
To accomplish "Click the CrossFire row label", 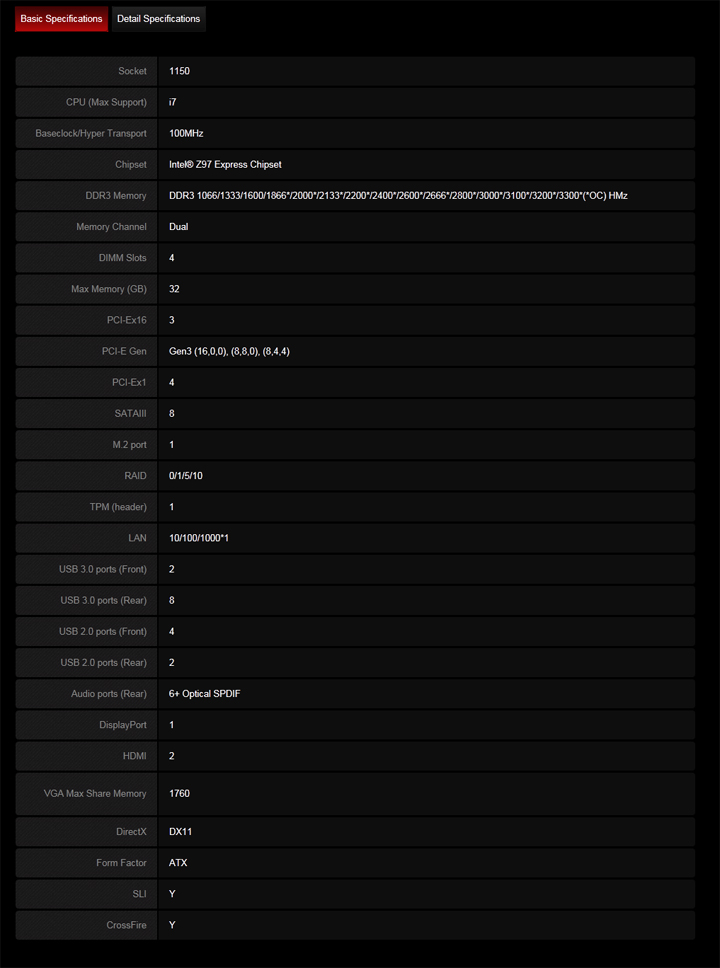I will tap(126, 925).
